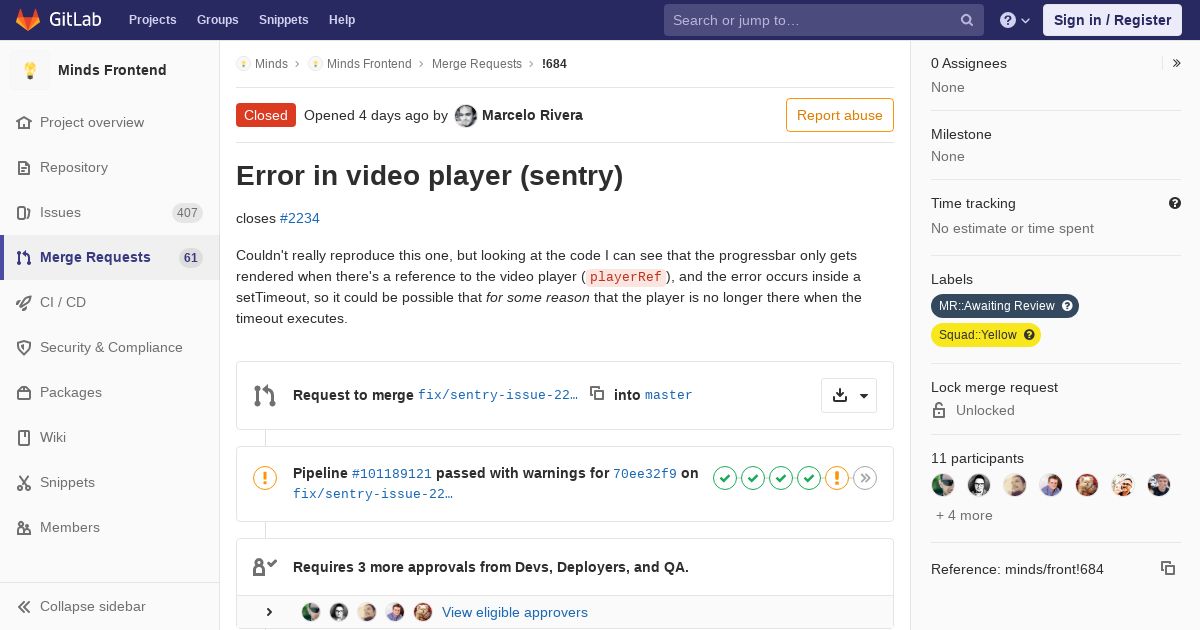Open pipeline #101189121
The height and width of the screenshot is (630, 1200).
[392, 474]
